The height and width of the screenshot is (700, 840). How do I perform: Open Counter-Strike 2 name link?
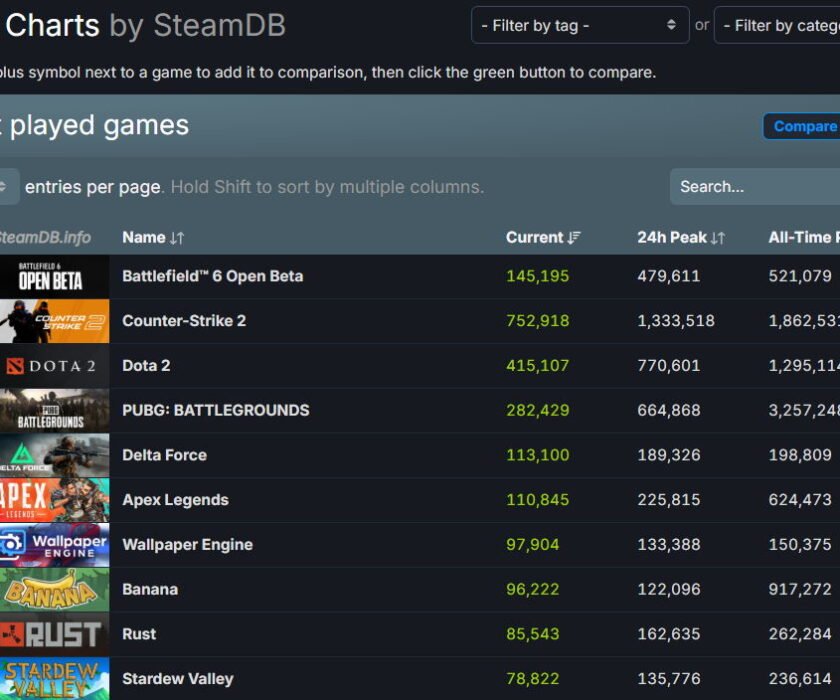point(184,320)
